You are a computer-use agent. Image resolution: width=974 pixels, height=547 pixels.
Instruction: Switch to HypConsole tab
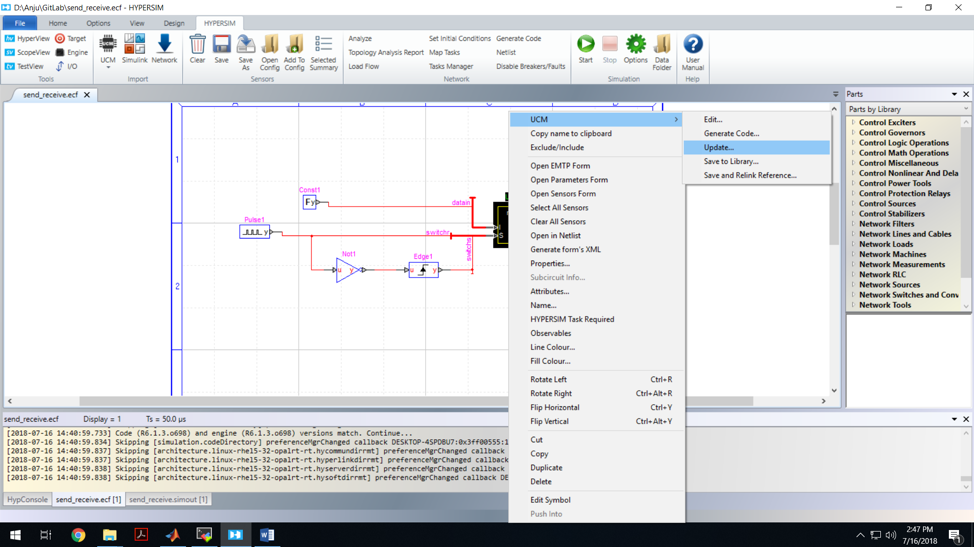pyautogui.click(x=27, y=499)
